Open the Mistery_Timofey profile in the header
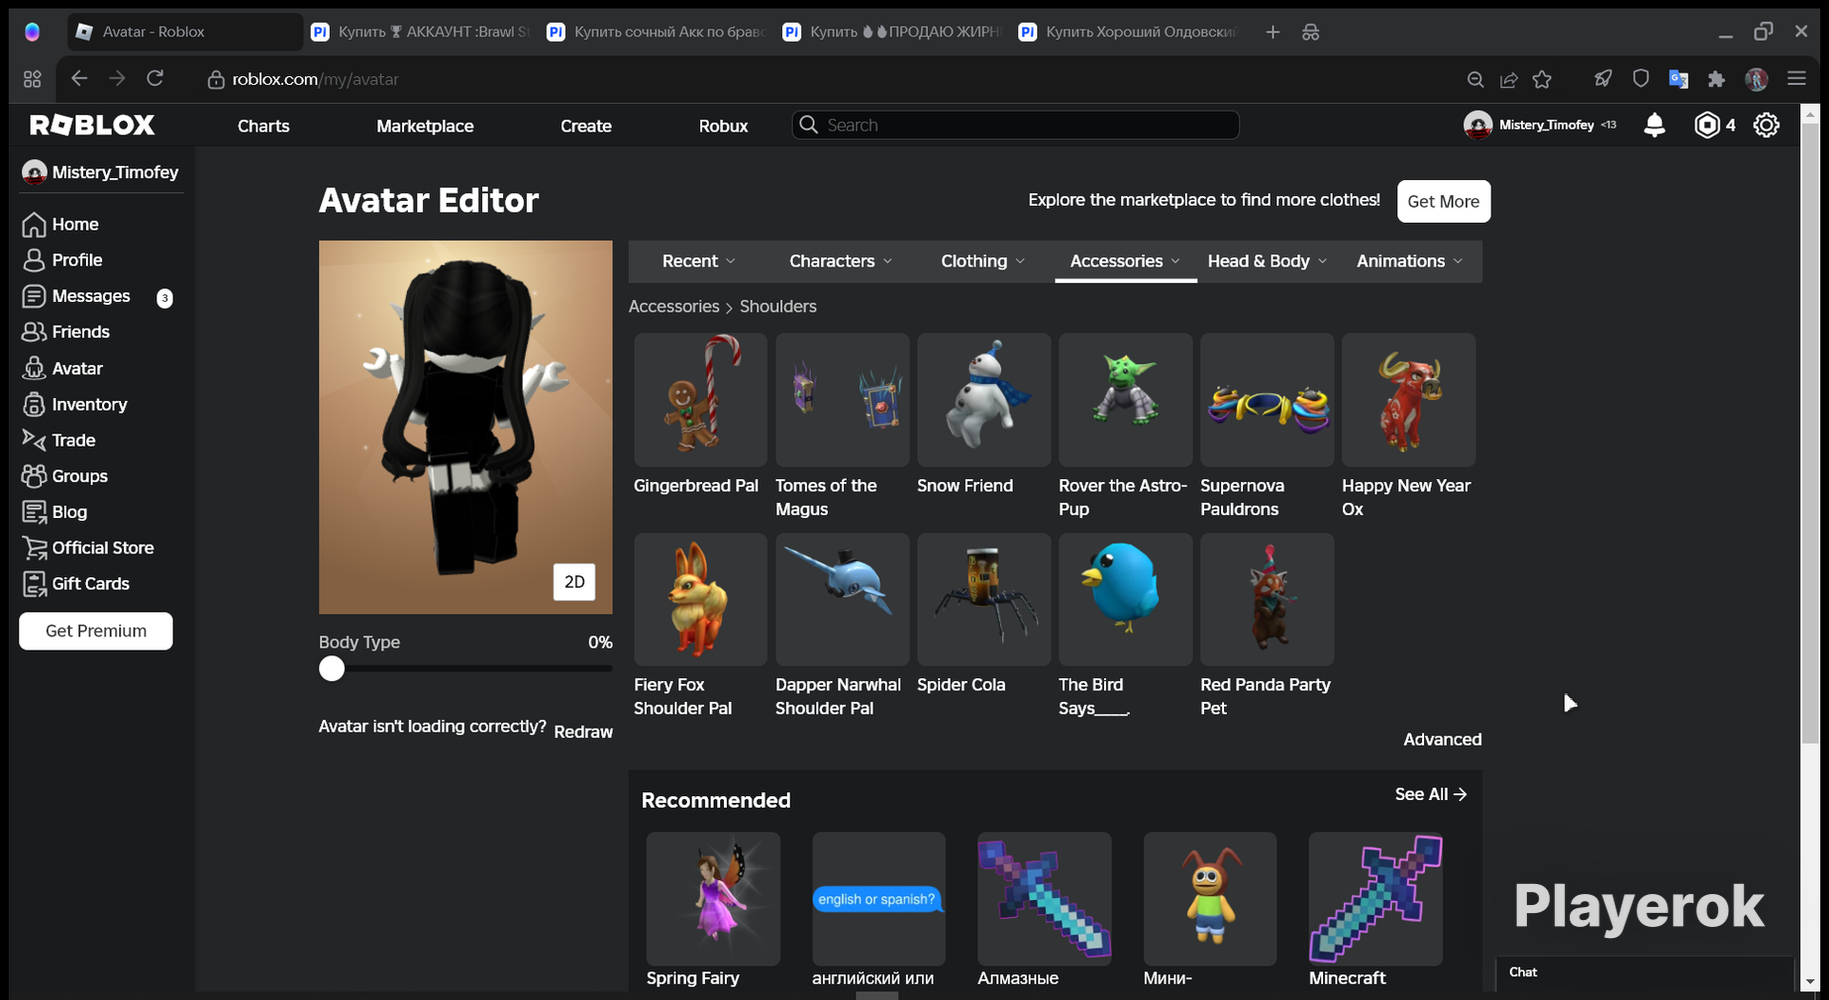 tap(1540, 125)
